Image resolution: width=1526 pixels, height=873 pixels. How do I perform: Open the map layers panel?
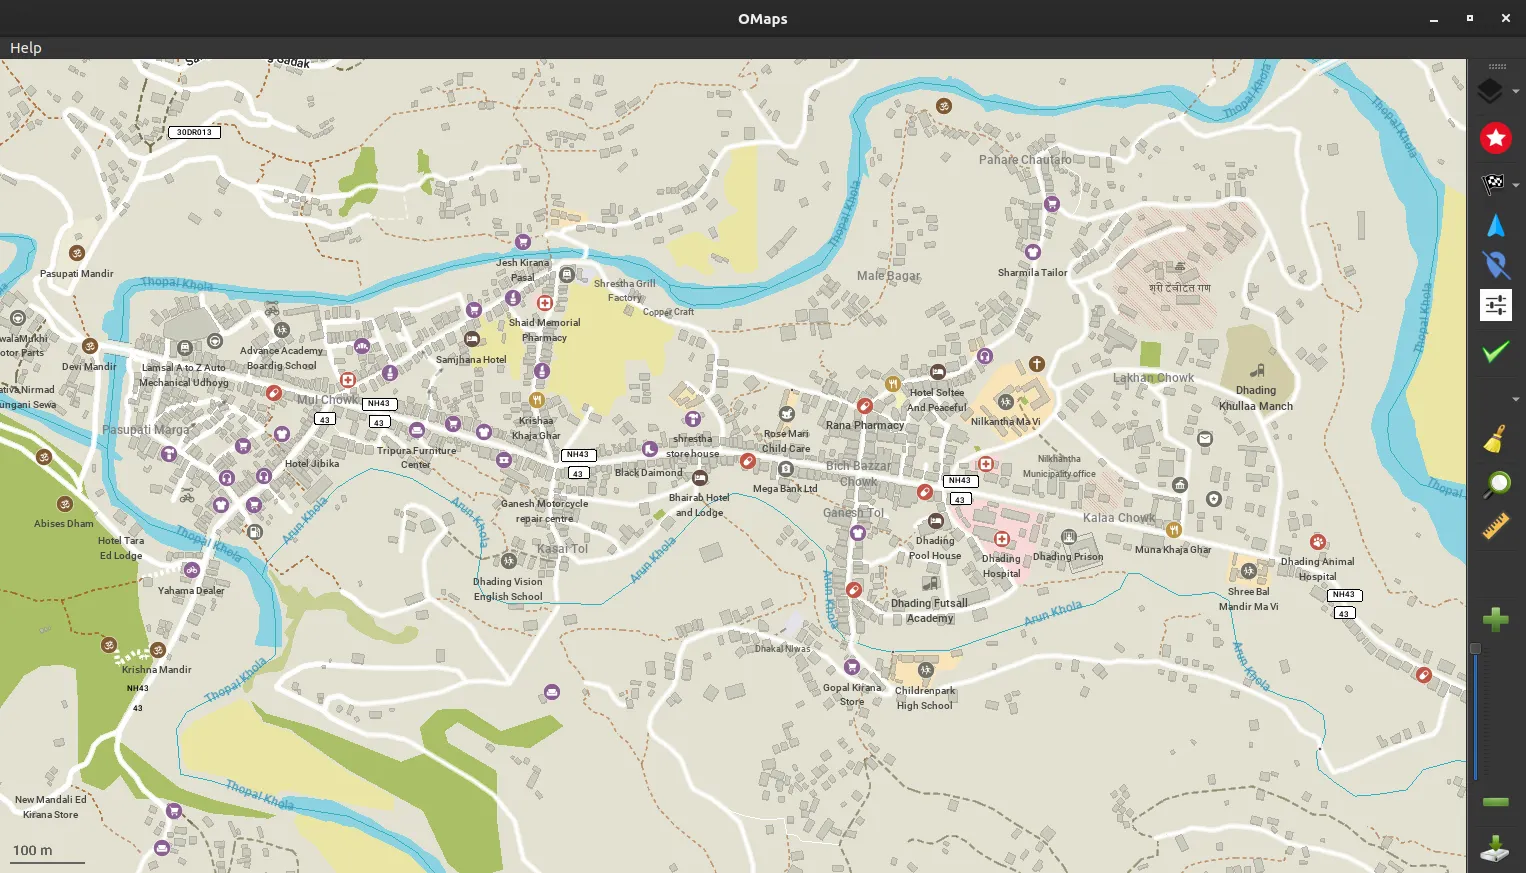click(x=1490, y=91)
